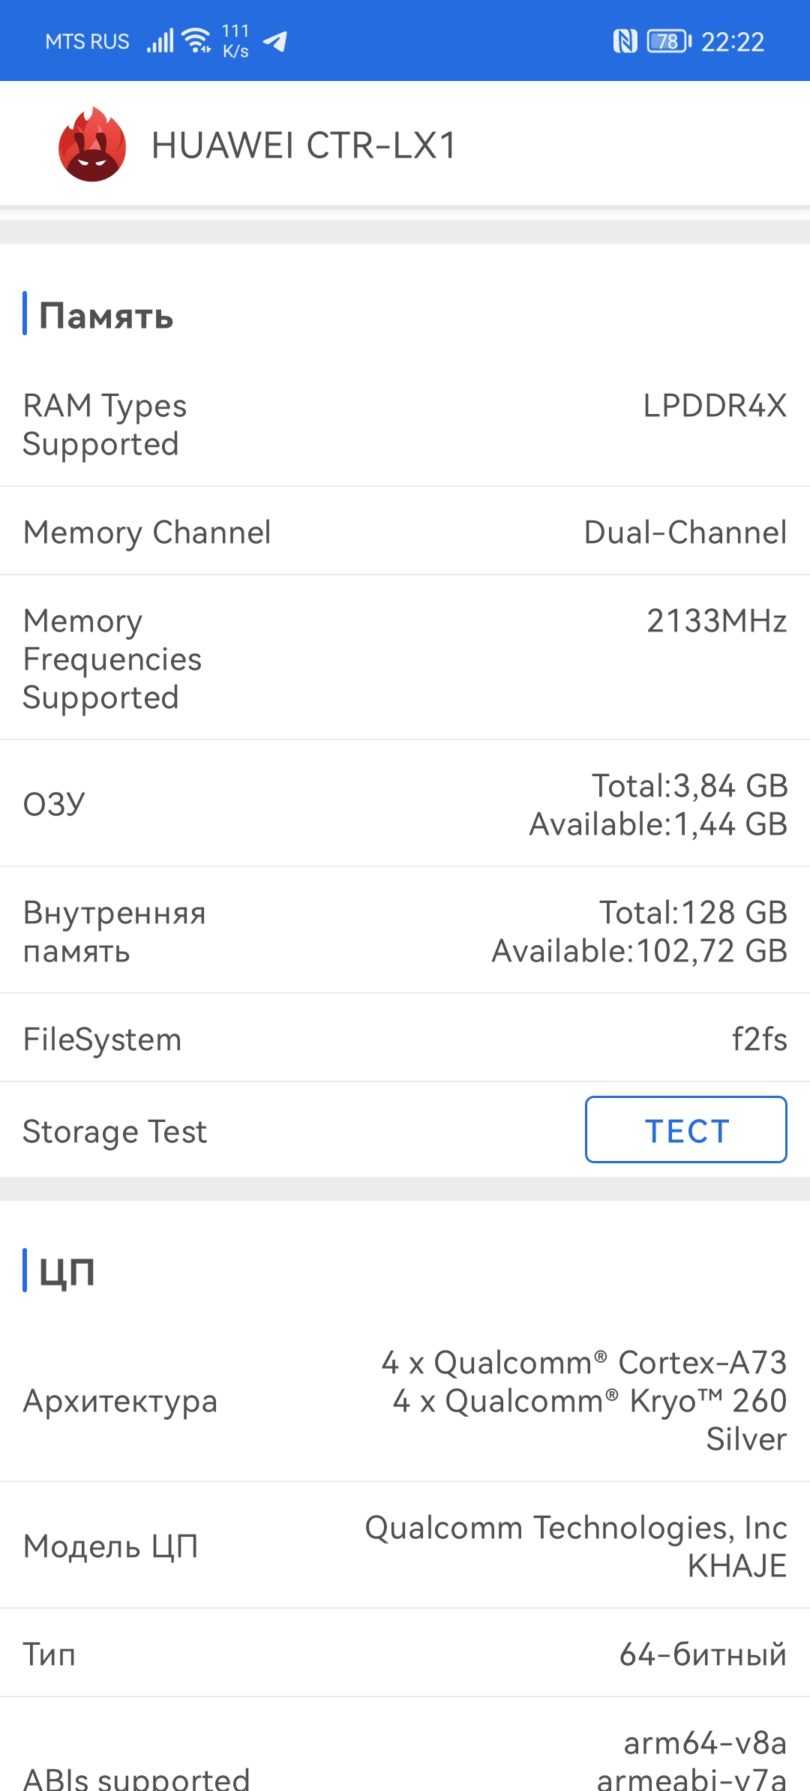Viewport: 810px width, 1791px height.
Task: Tap the NFC icon in status bar
Action: (x=624, y=41)
